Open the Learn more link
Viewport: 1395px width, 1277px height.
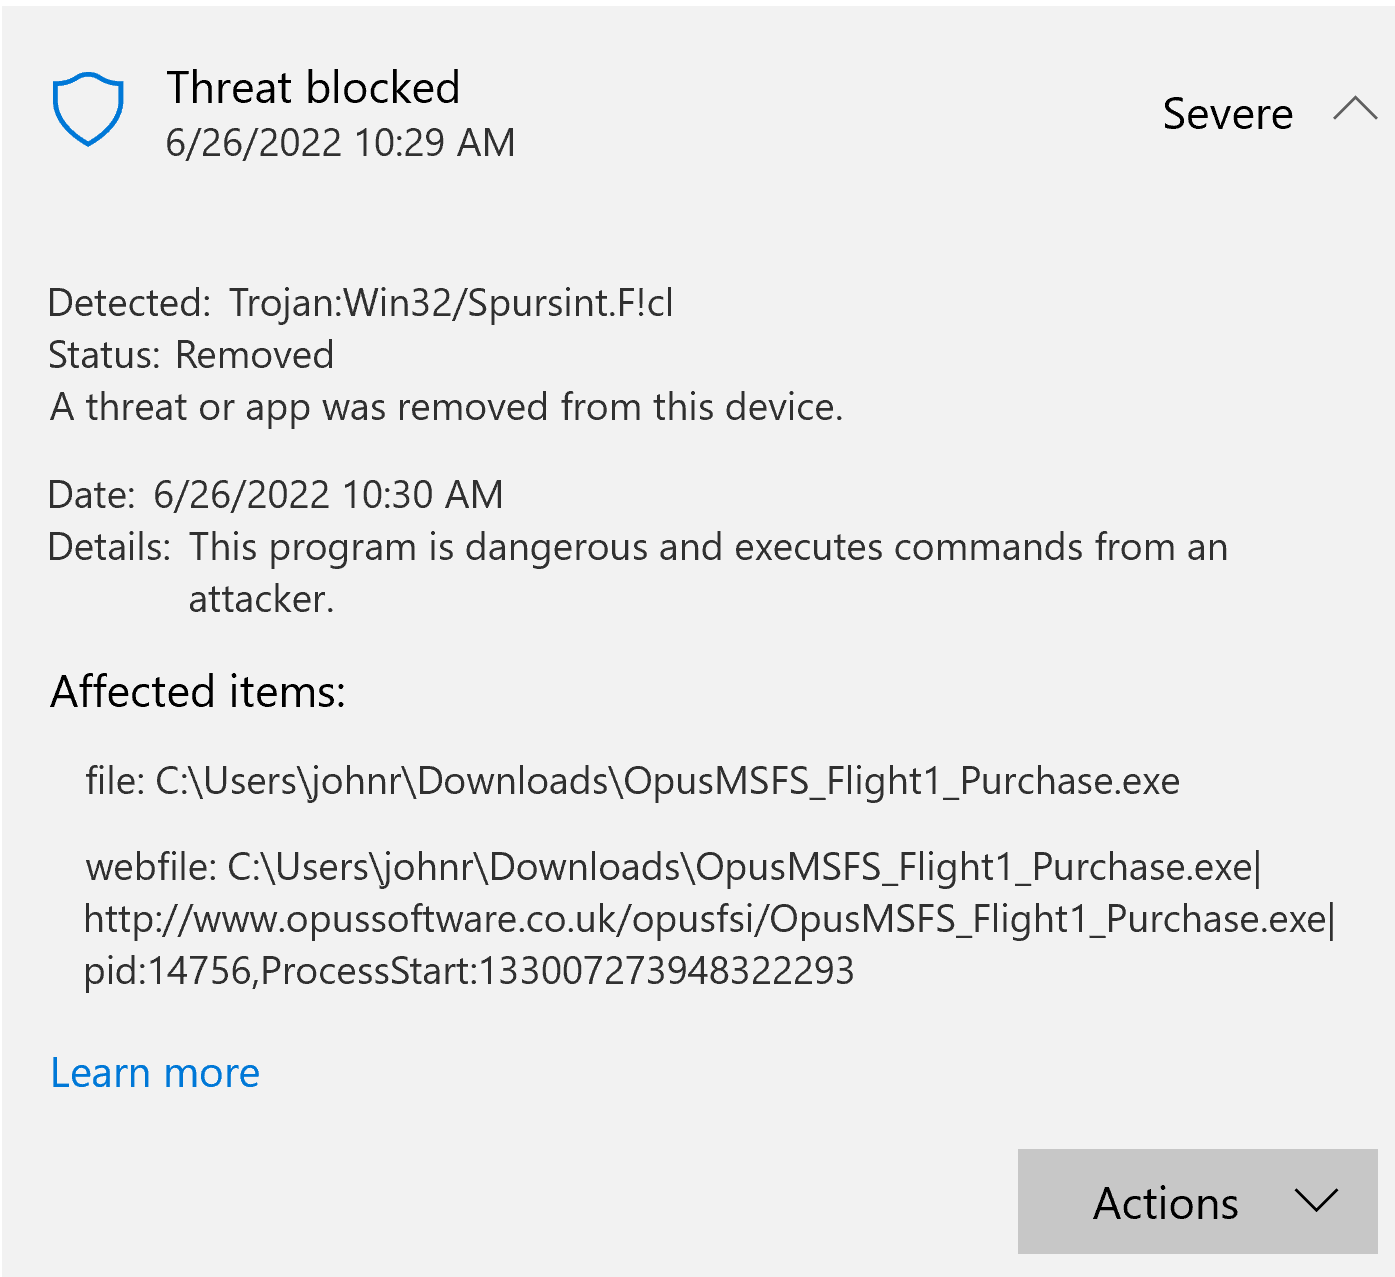(x=155, y=1072)
